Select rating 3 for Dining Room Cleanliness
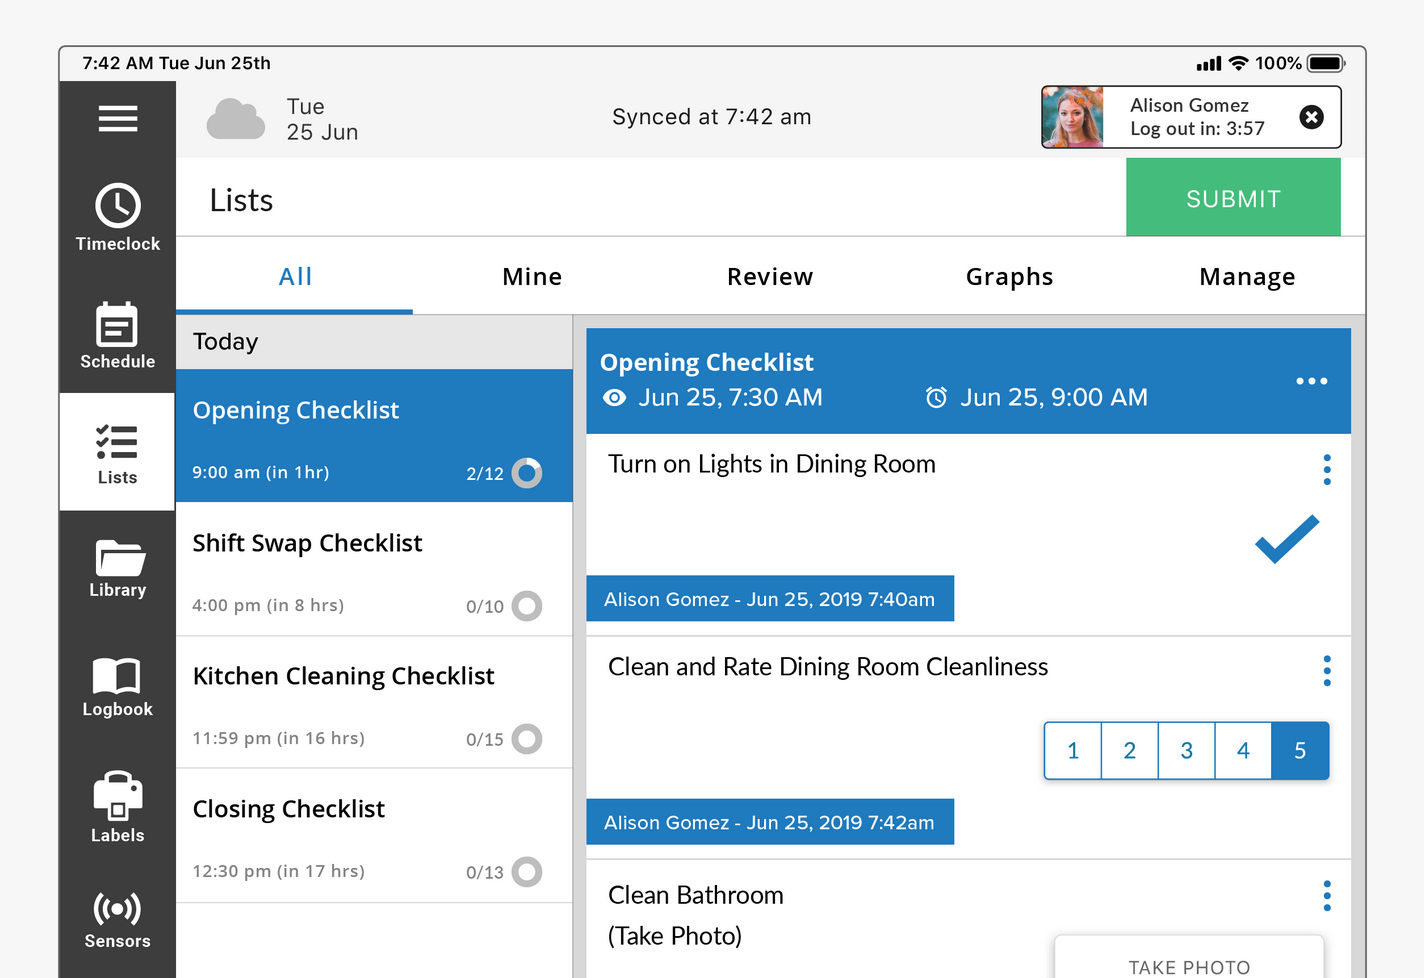This screenshot has height=978, width=1424. 1186,751
